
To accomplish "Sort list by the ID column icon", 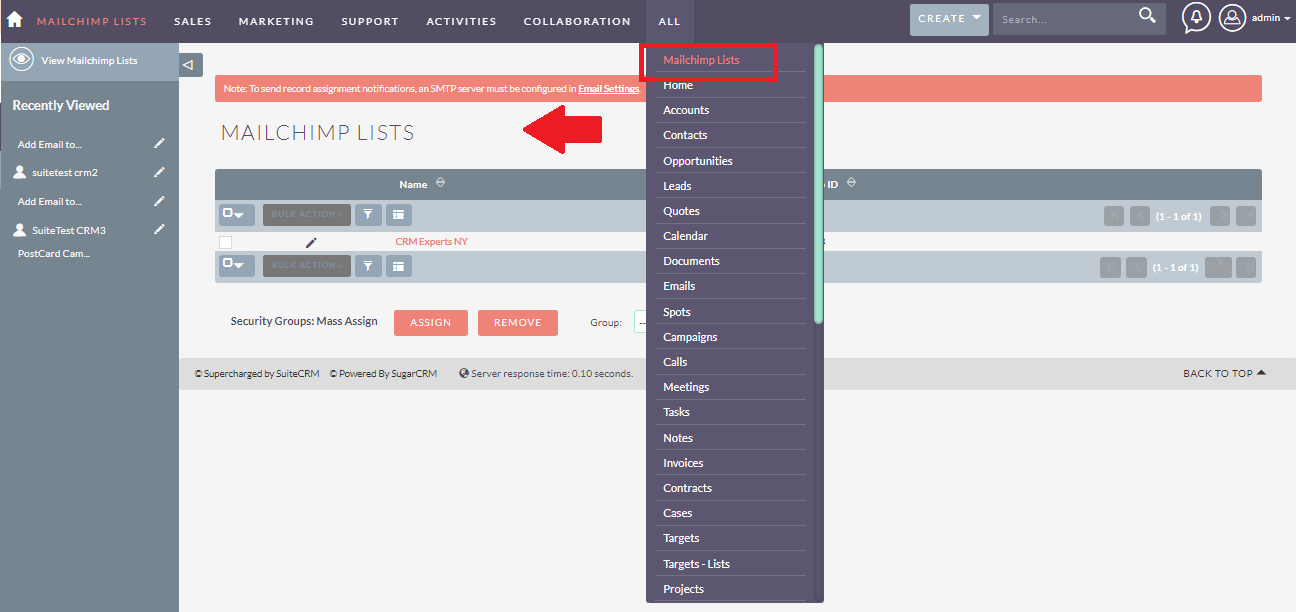I will pyautogui.click(x=851, y=183).
